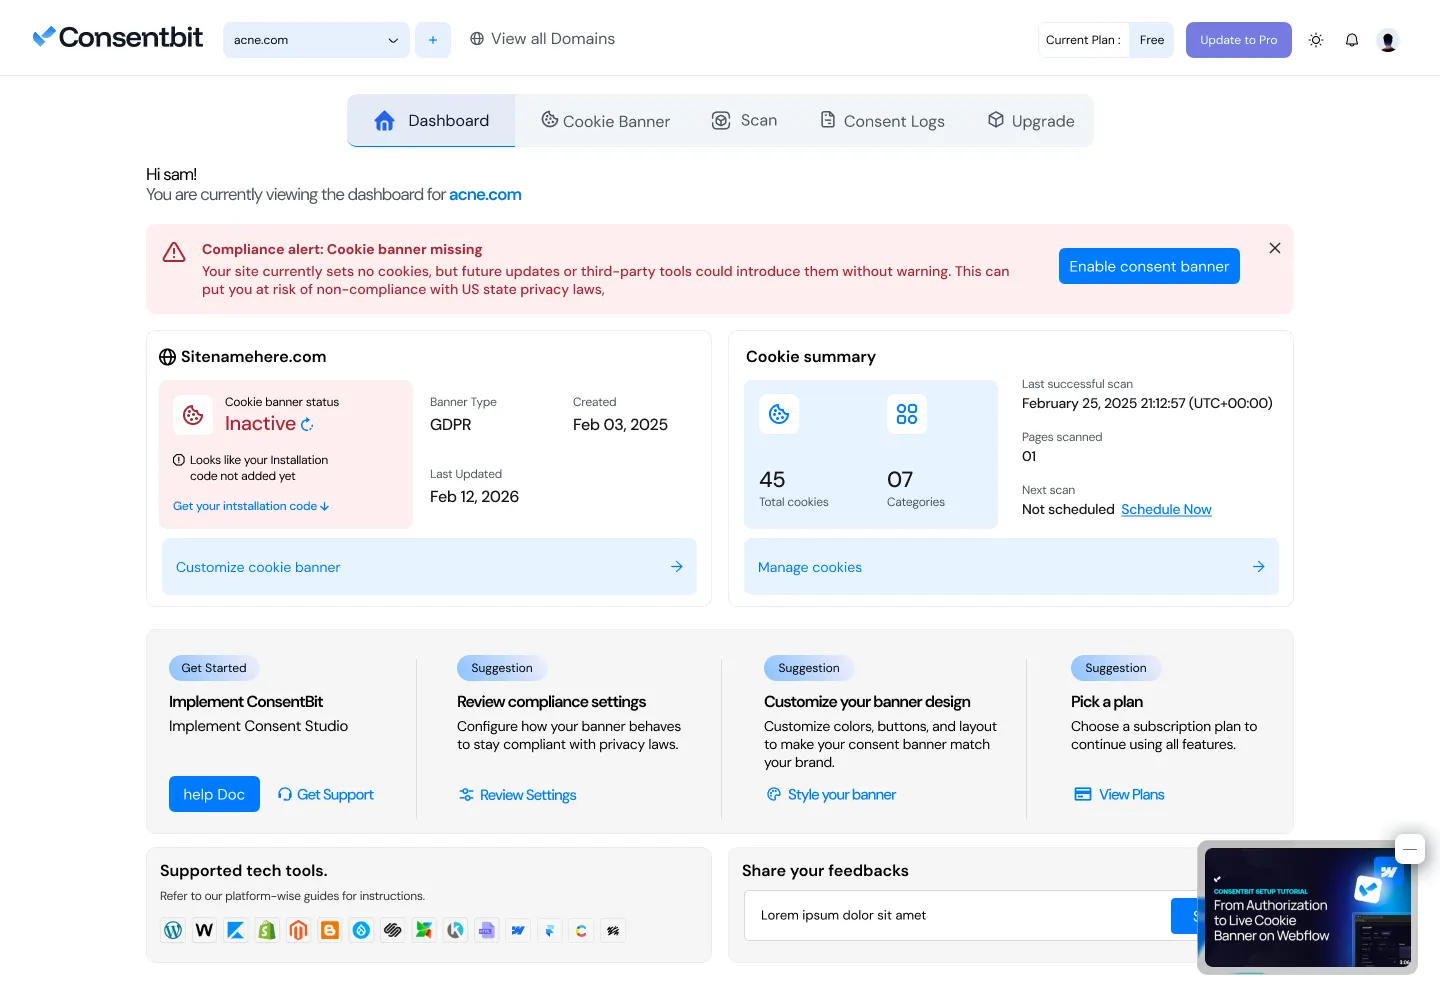Go to Upgrade tab
The height and width of the screenshot is (1002, 1440).
(1030, 121)
